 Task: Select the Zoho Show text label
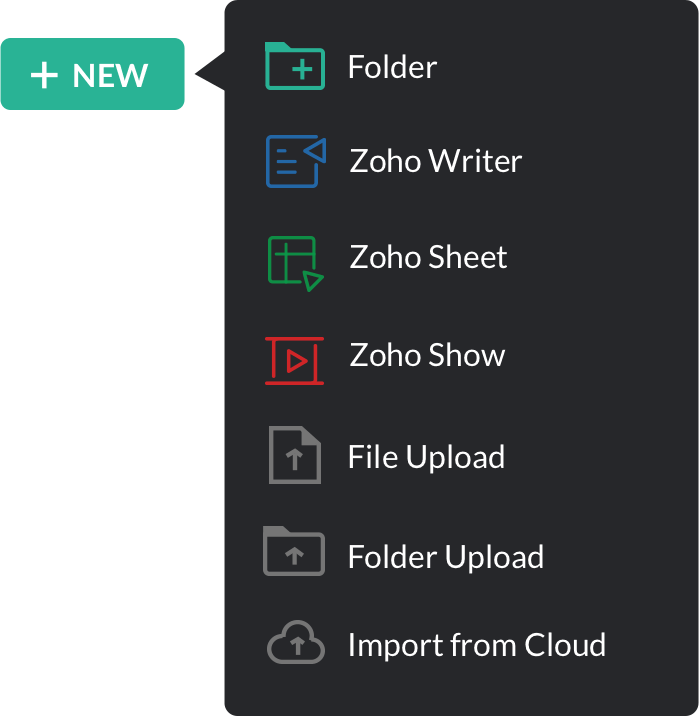click(427, 355)
